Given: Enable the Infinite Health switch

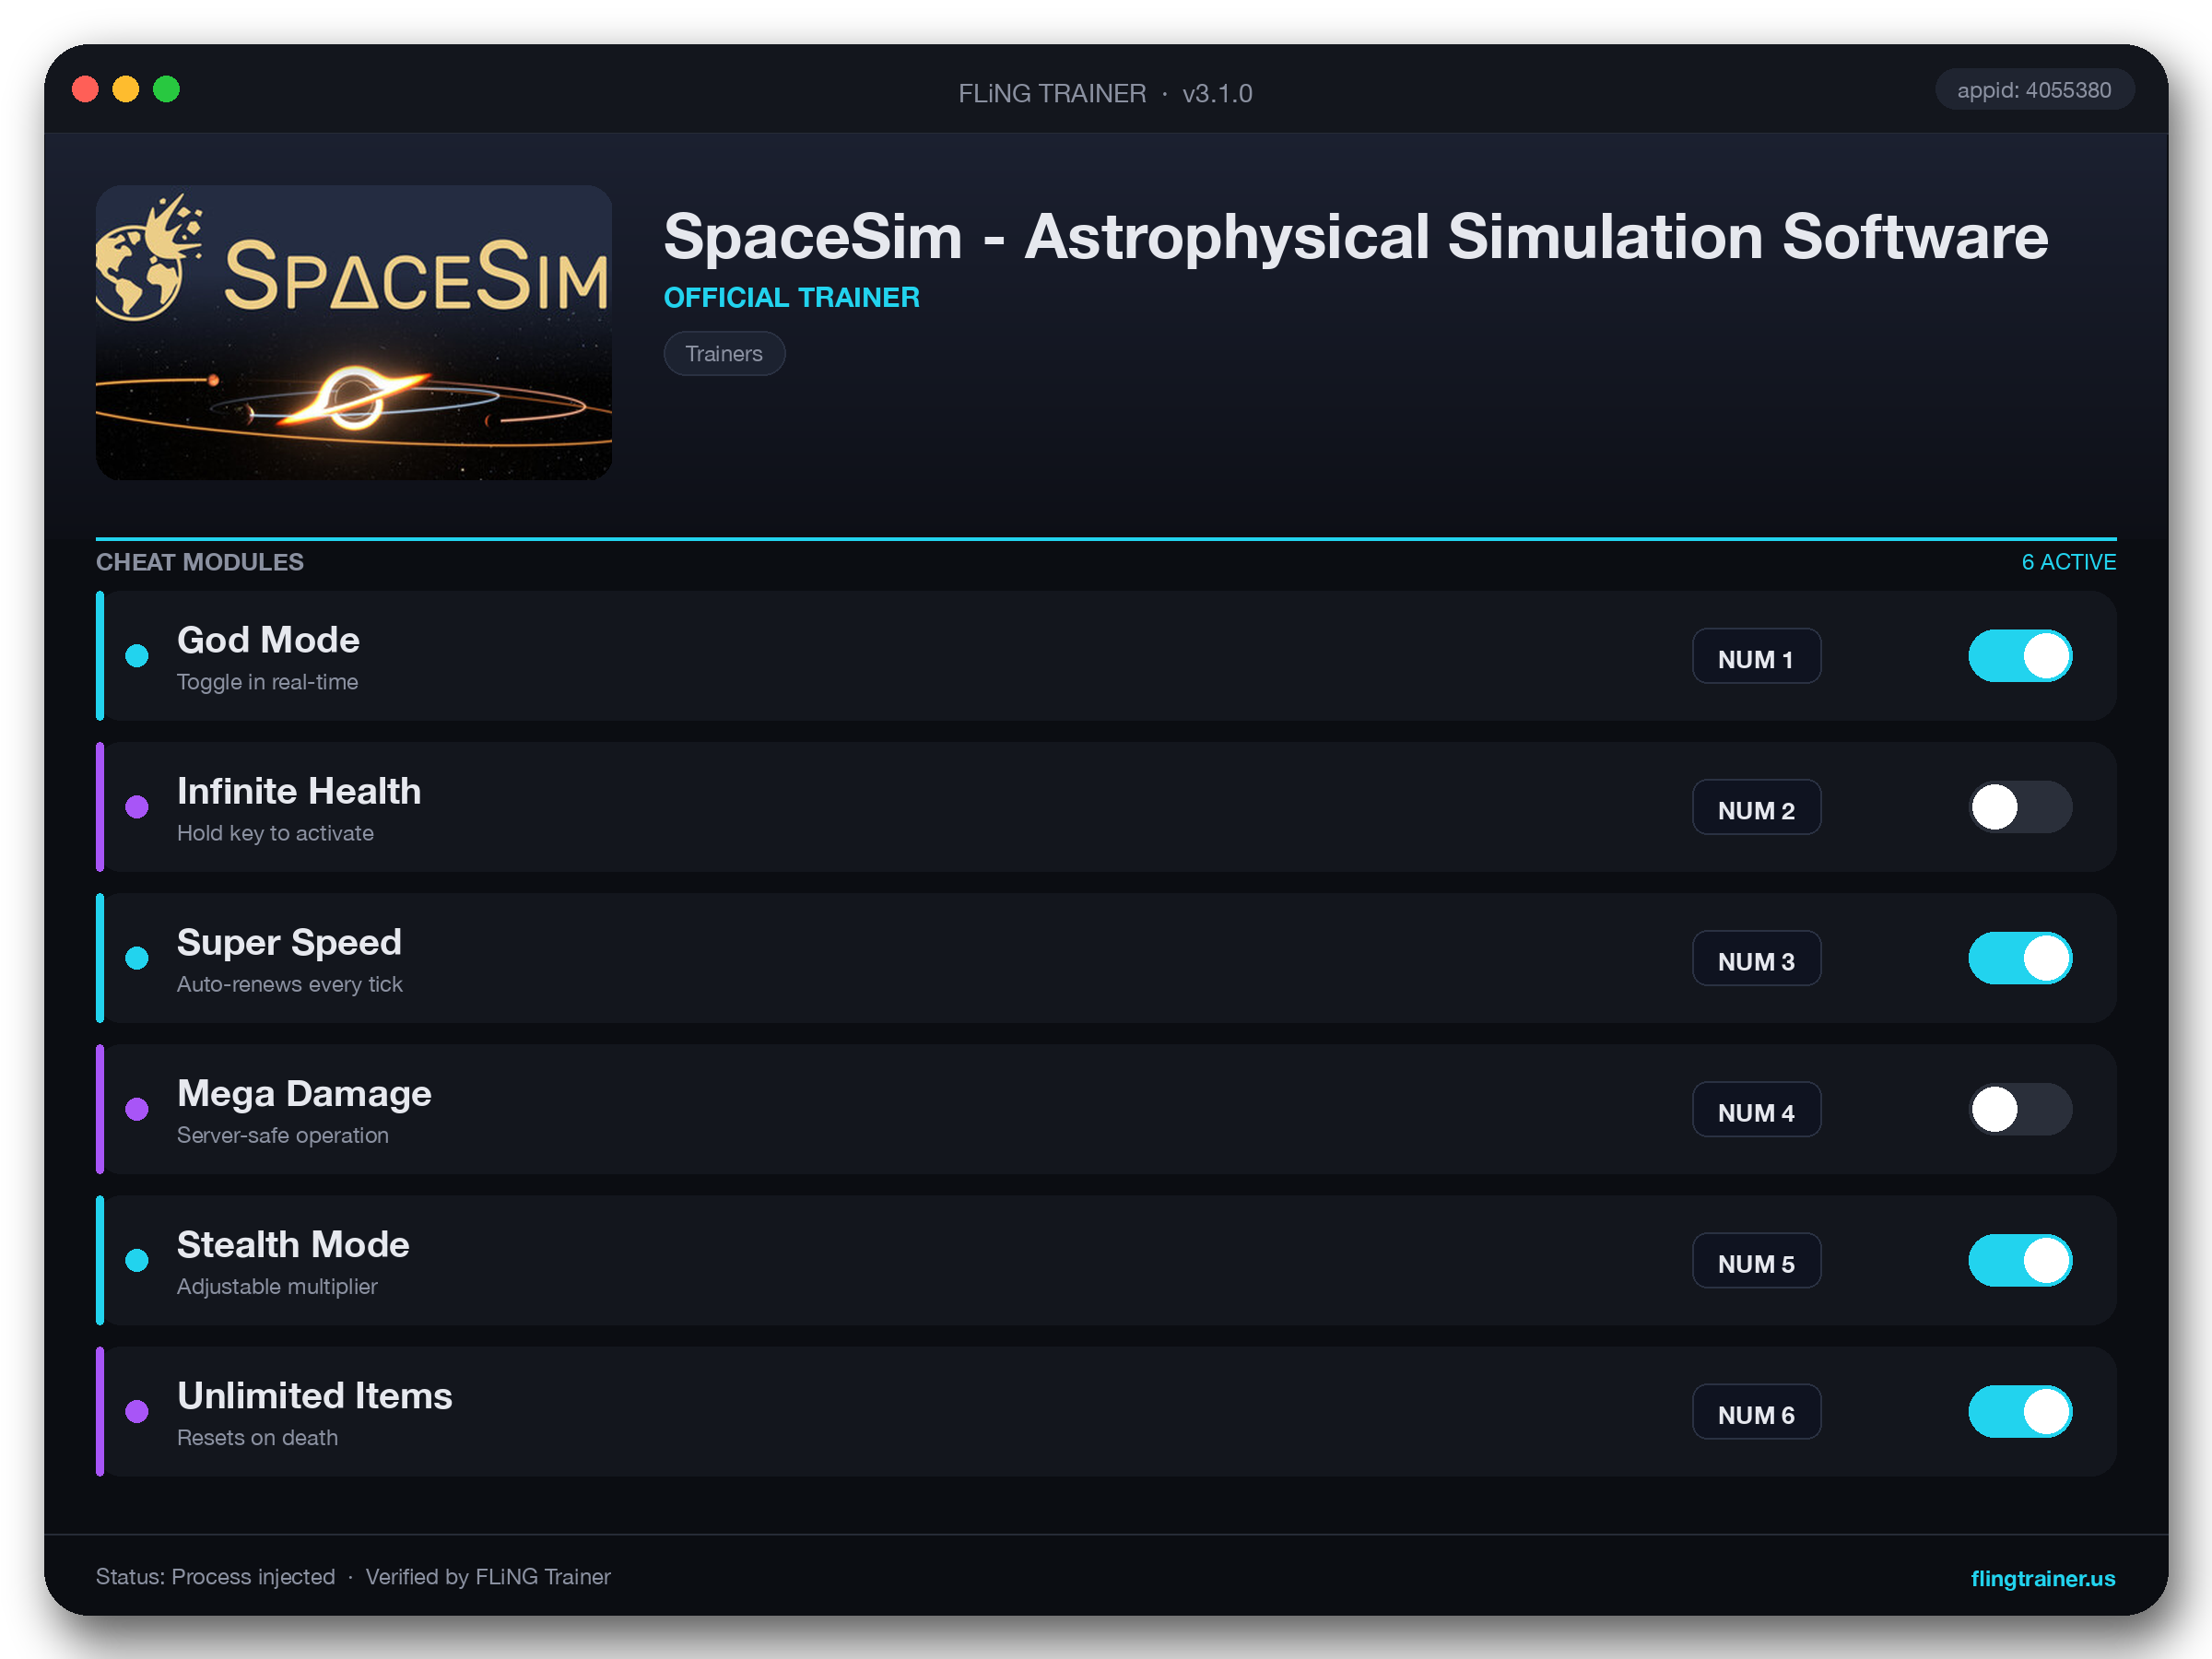Looking at the screenshot, I should [x=2020, y=807].
